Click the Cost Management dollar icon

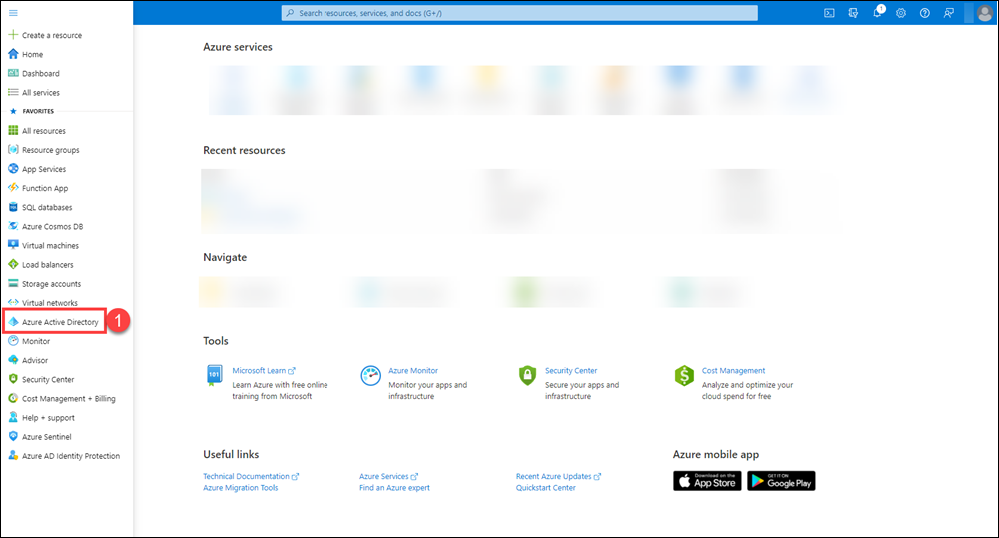(x=684, y=376)
